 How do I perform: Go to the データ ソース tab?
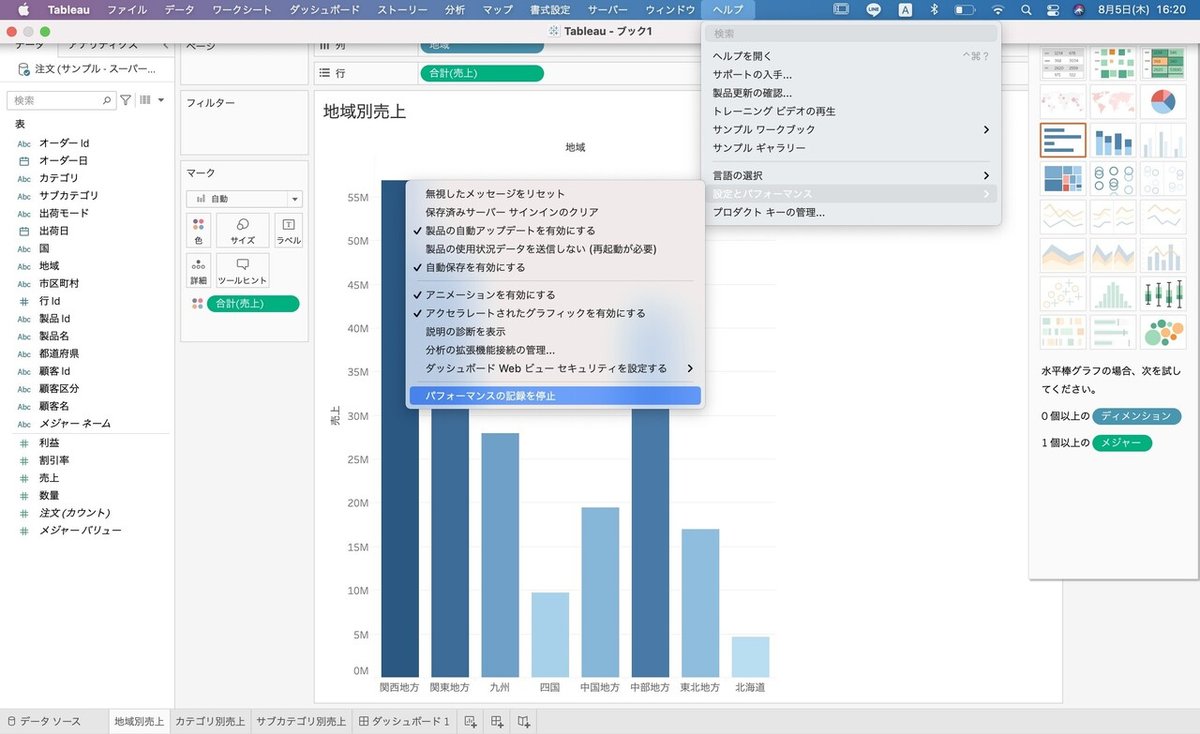pyautogui.click(x=52, y=721)
